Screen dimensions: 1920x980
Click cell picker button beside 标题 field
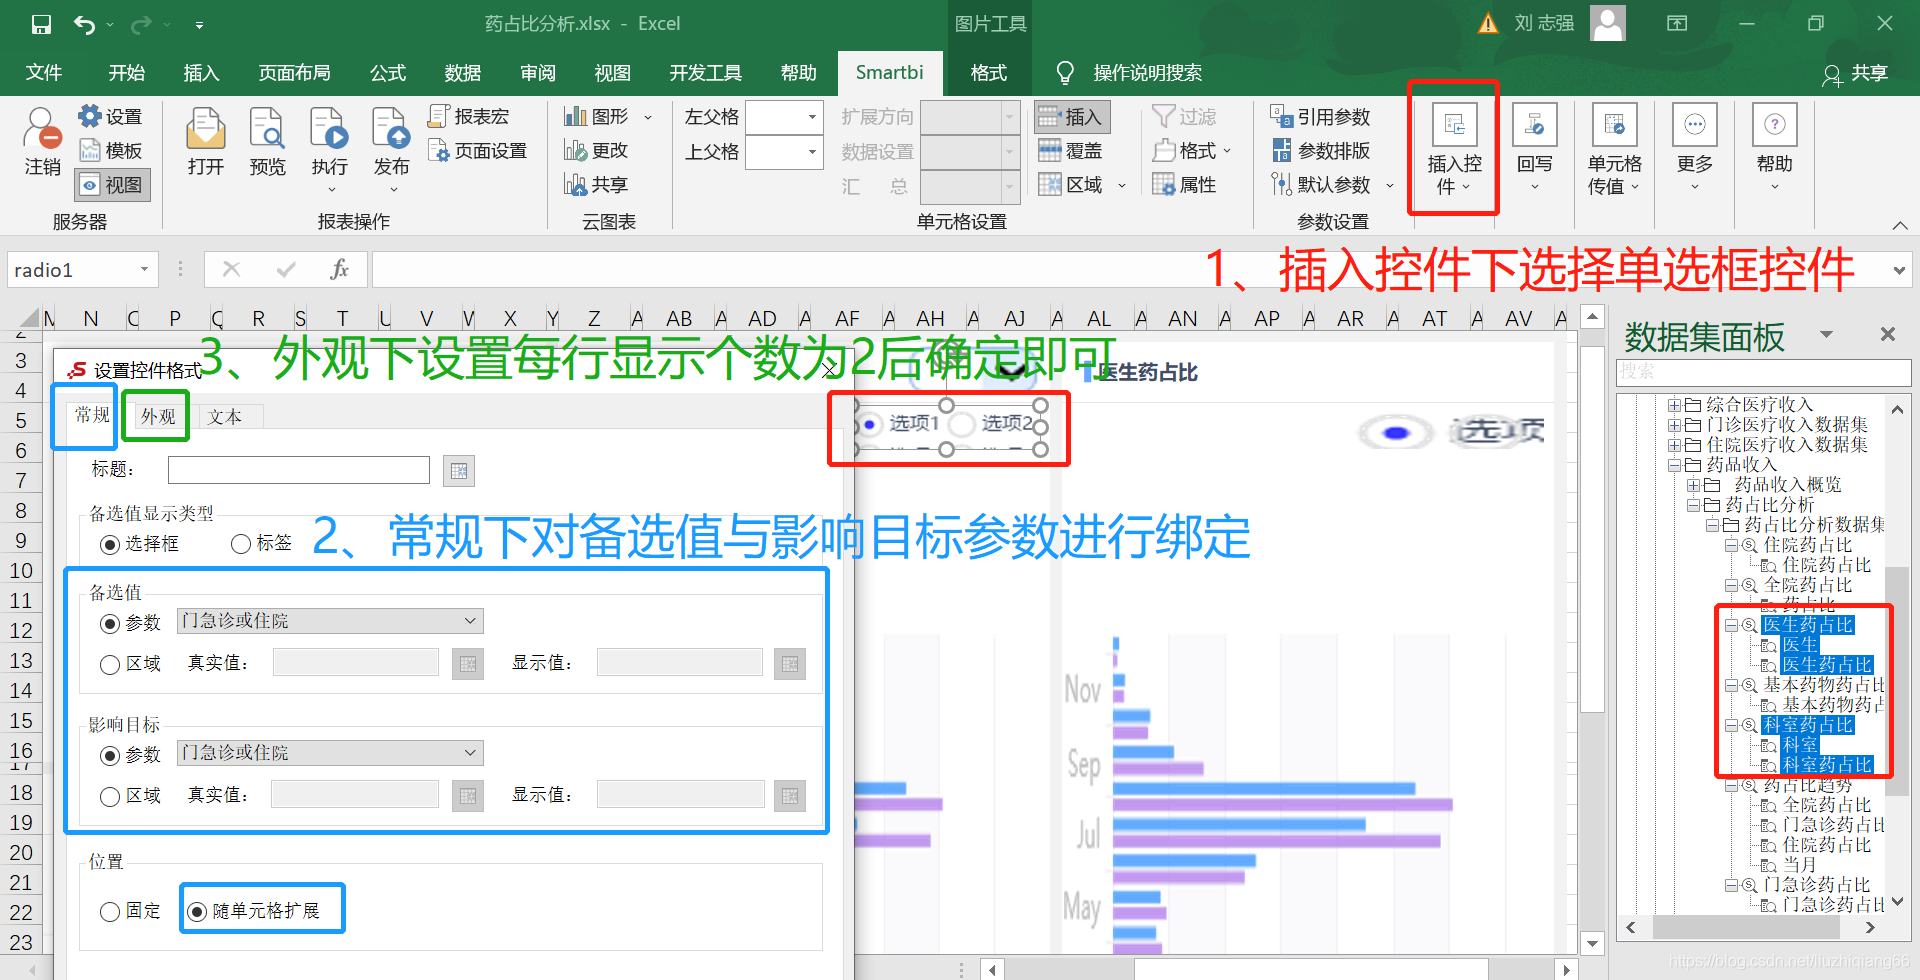[x=459, y=471]
